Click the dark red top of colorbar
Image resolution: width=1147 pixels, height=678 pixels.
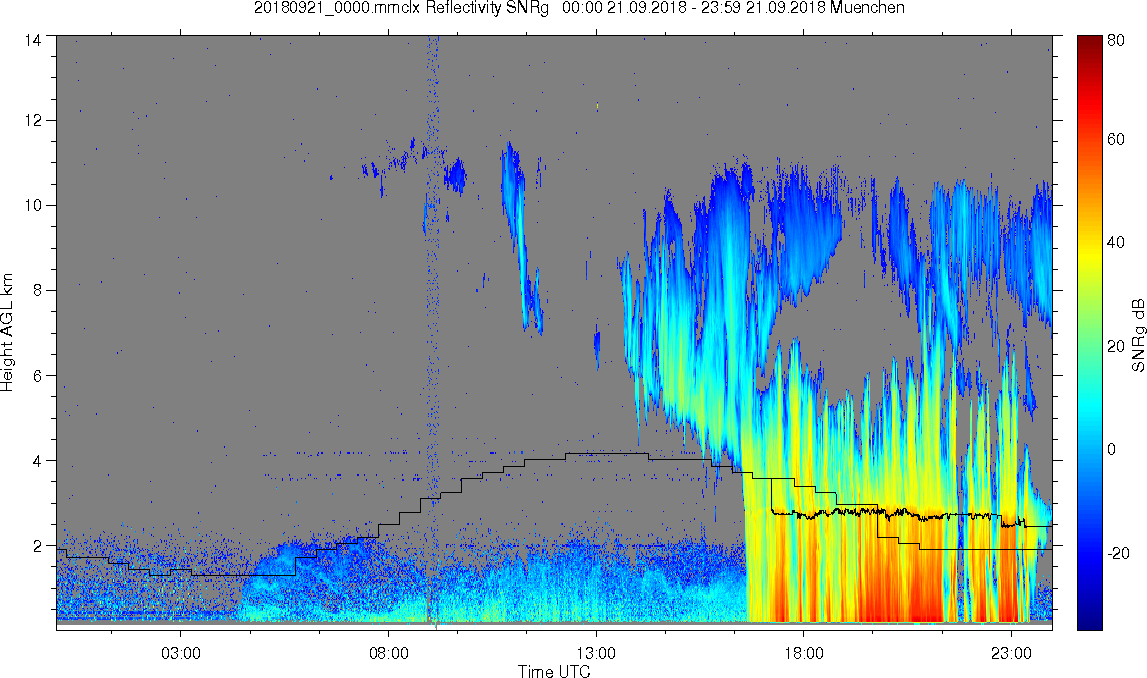[1089, 42]
